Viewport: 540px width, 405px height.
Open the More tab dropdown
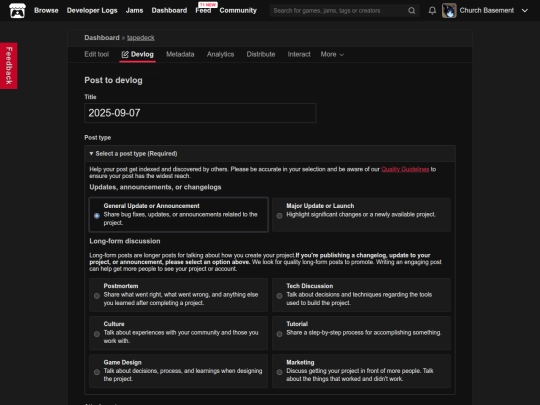tap(332, 54)
